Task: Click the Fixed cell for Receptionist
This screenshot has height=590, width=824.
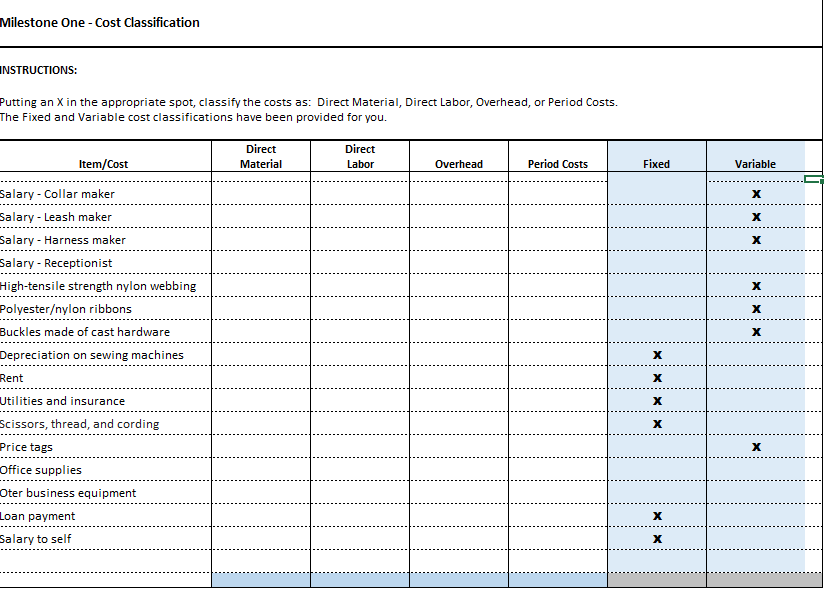Action: [657, 263]
